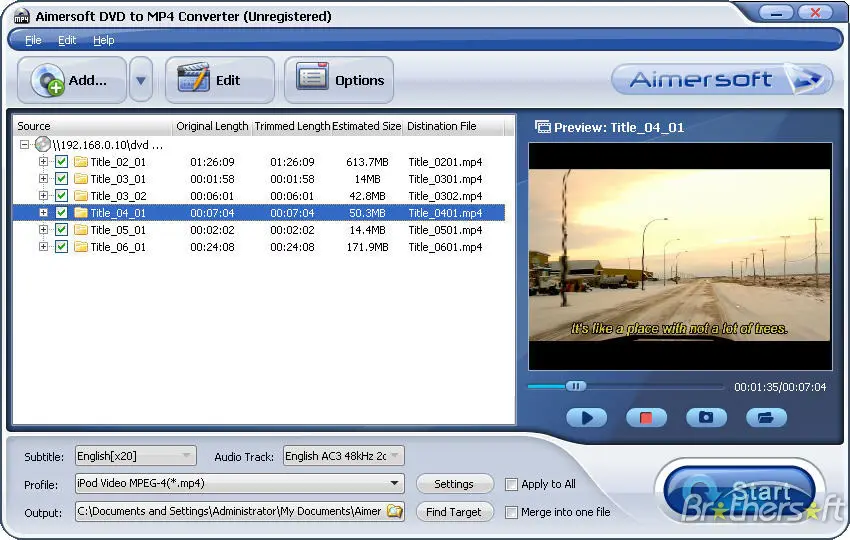Uncheck Title_02_01 checkbox

tap(61, 162)
